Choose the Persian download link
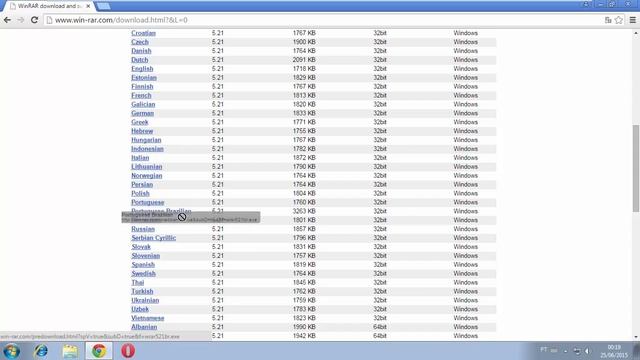640x360 pixels. [x=142, y=184]
